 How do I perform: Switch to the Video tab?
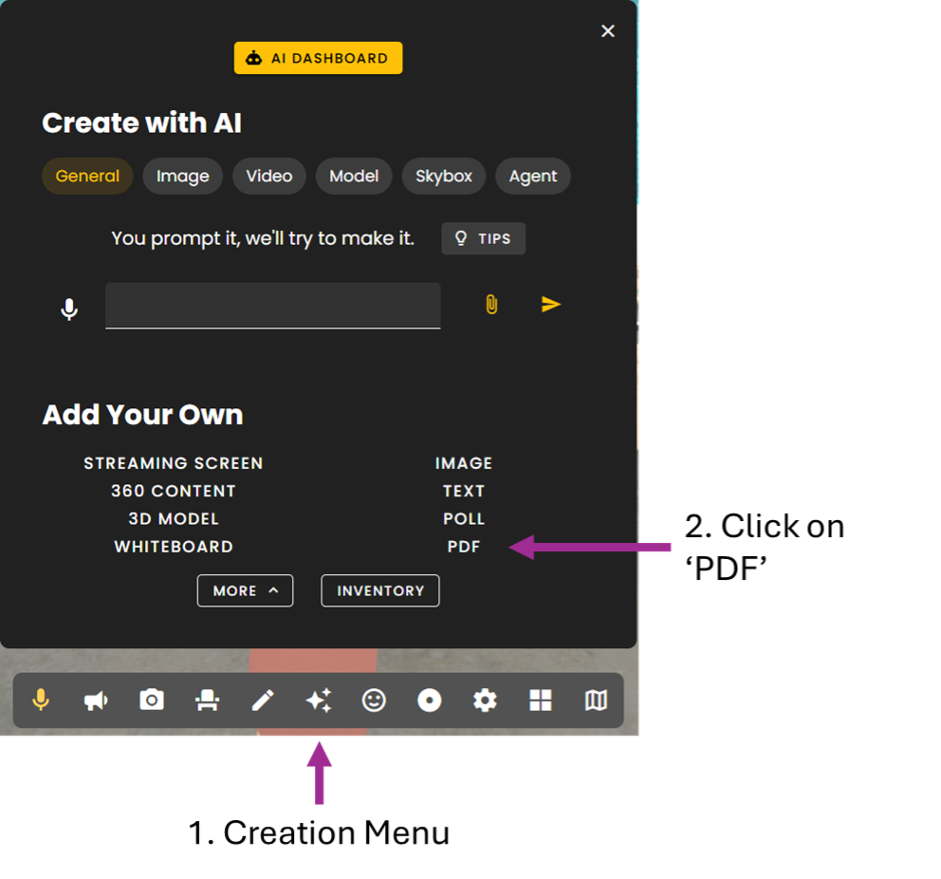(269, 176)
